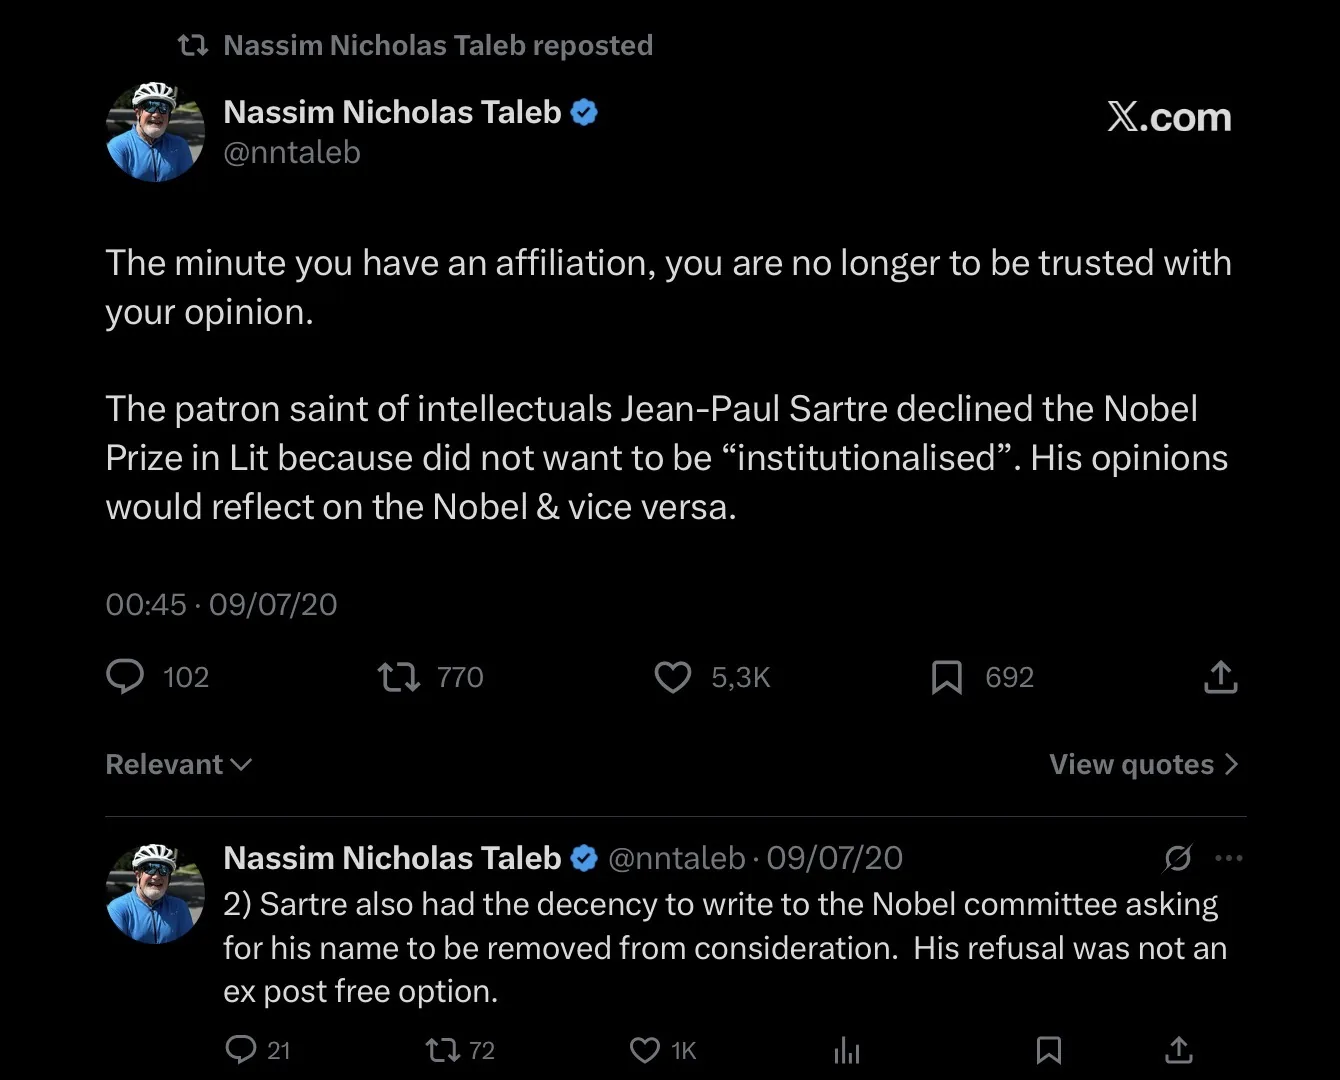
Task: Share the main post via share icon
Action: click(1220, 677)
